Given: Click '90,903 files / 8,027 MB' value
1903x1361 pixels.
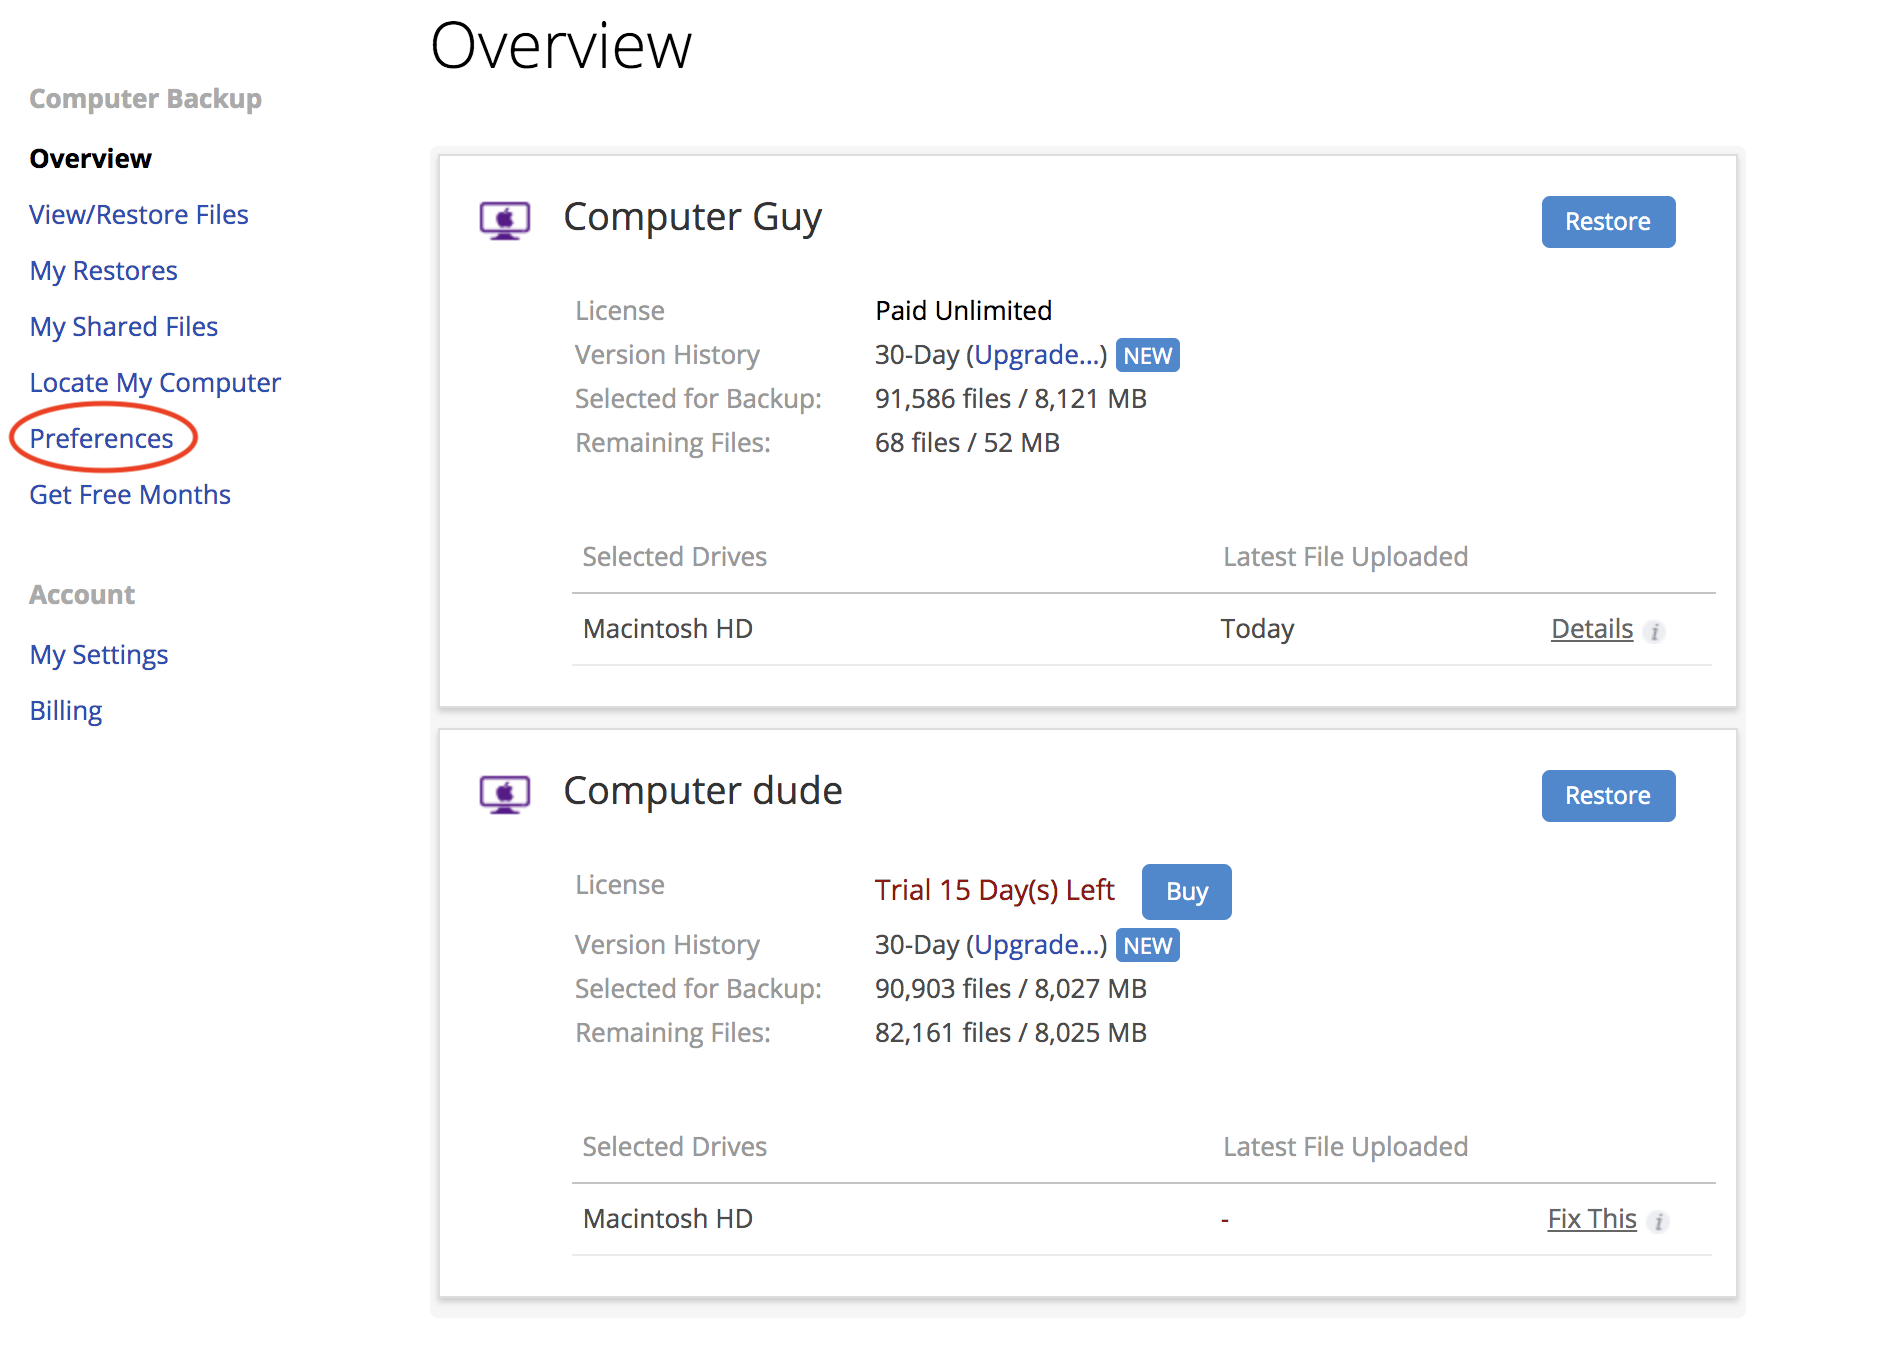Looking at the screenshot, I should (1011, 988).
